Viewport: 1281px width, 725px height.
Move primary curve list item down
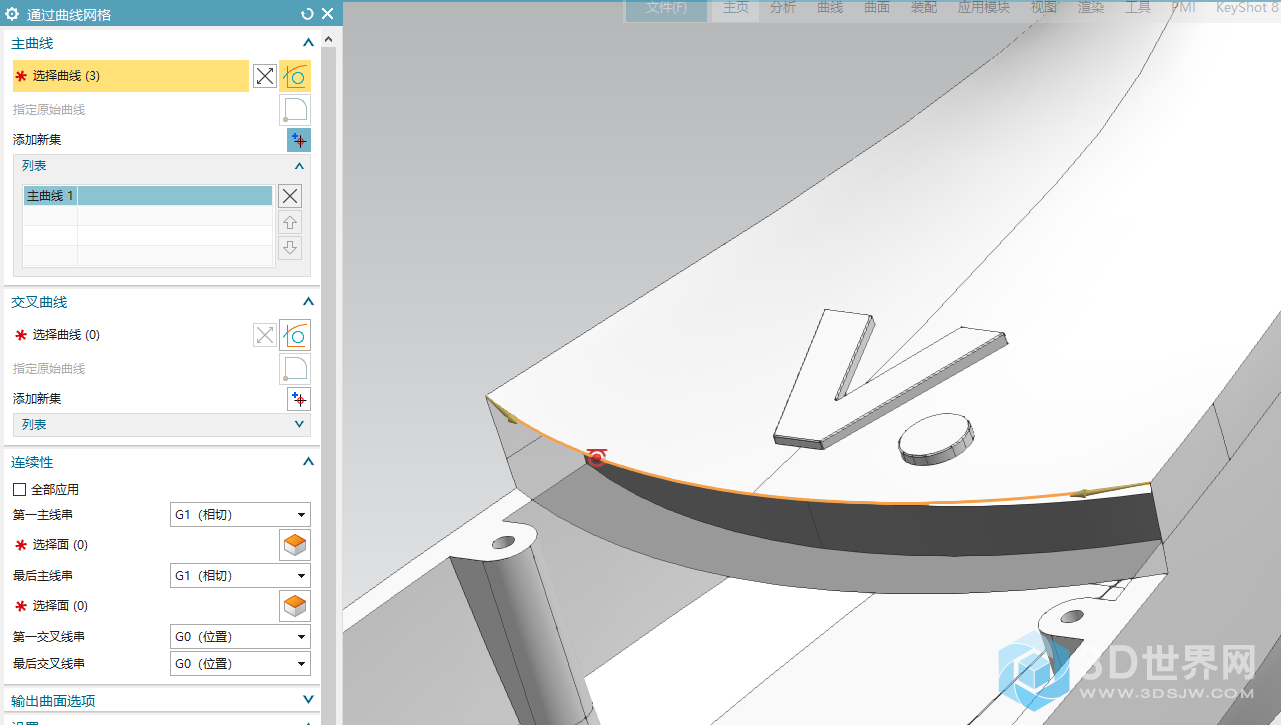tap(289, 248)
